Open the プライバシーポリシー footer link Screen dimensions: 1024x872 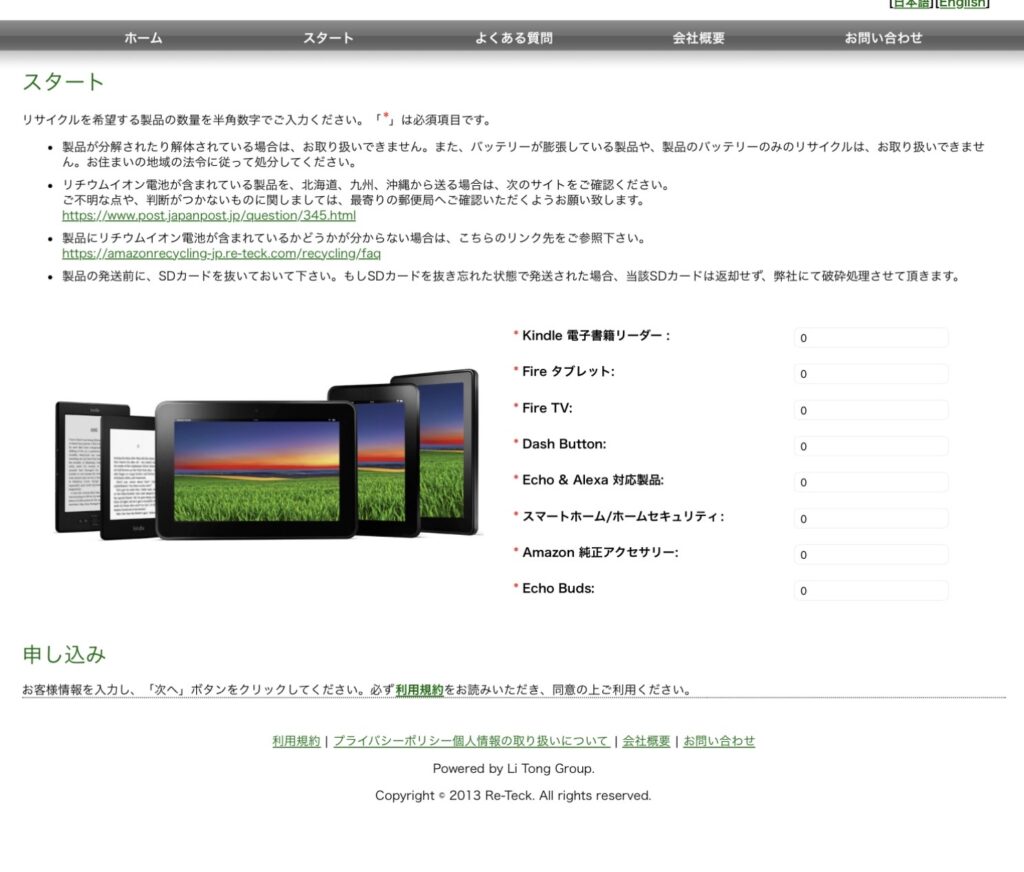click(x=470, y=741)
